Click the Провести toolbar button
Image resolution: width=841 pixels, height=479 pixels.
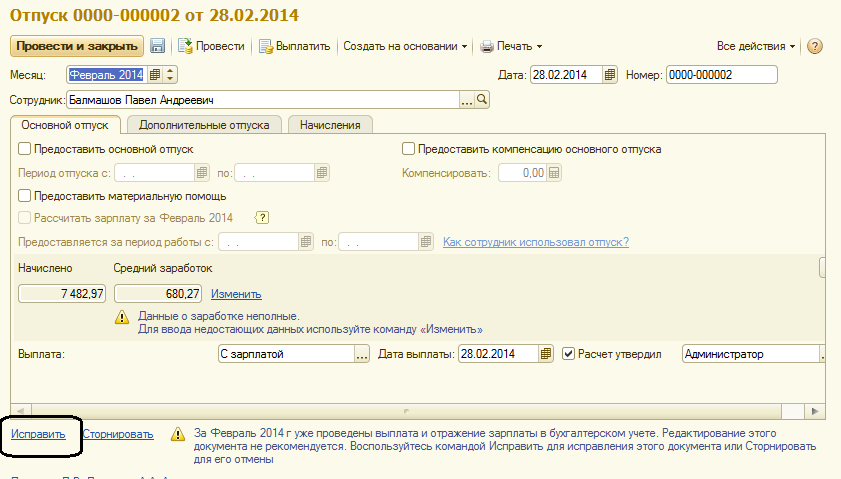pyautogui.click(x=211, y=46)
